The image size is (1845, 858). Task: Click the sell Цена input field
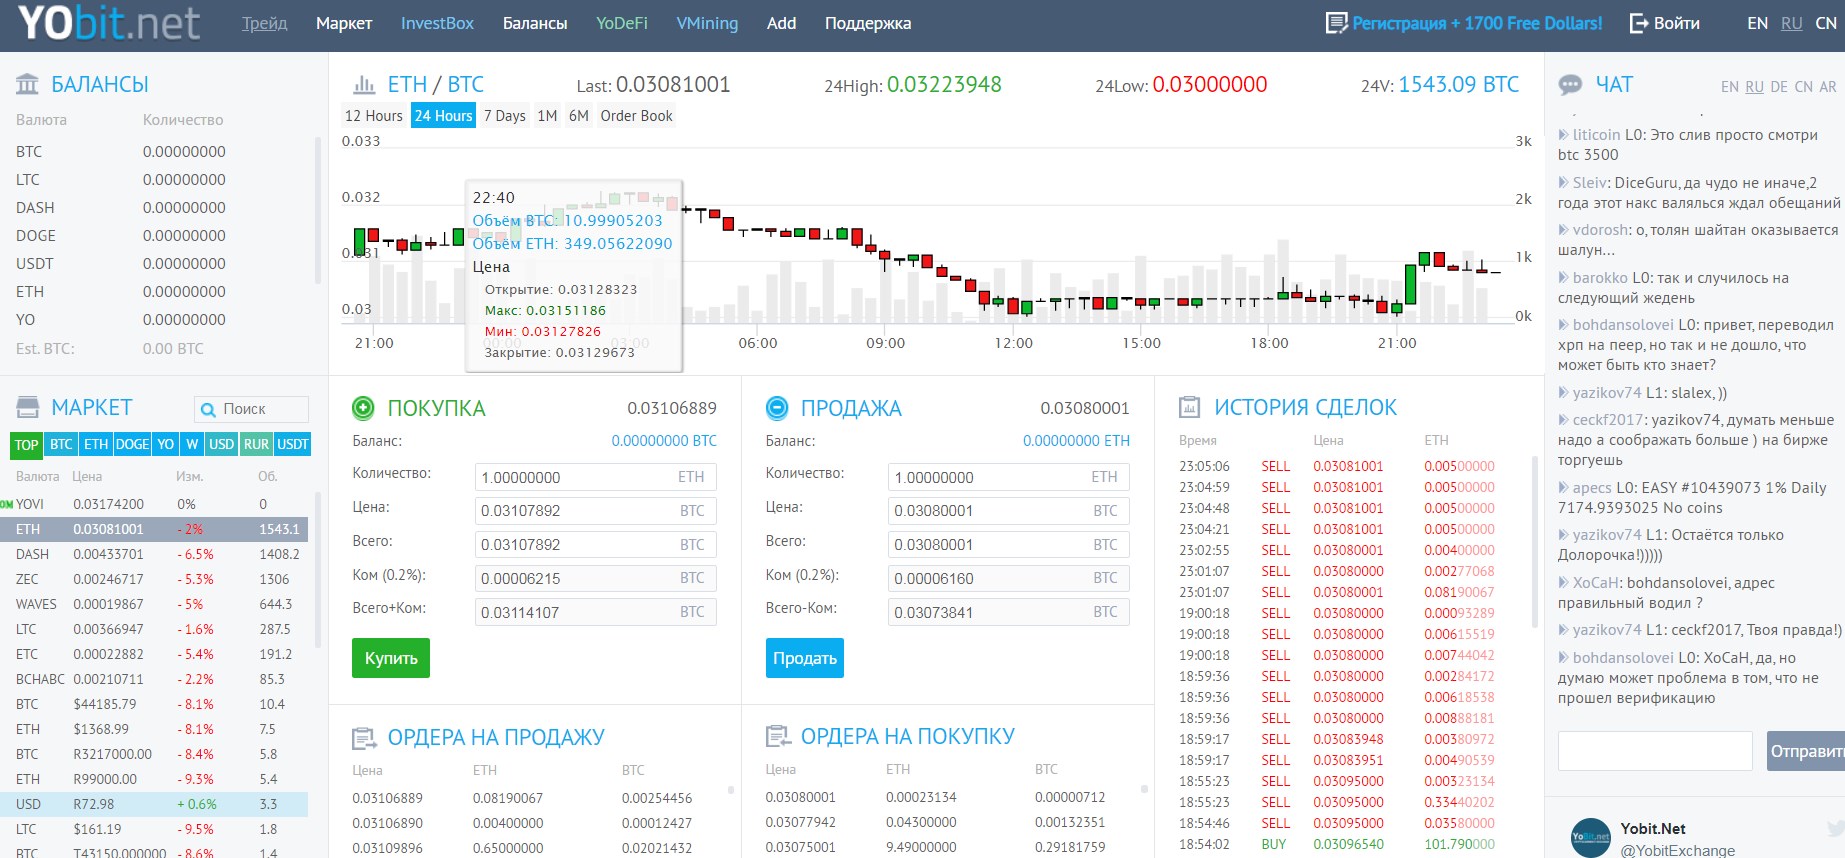[1009, 511]
